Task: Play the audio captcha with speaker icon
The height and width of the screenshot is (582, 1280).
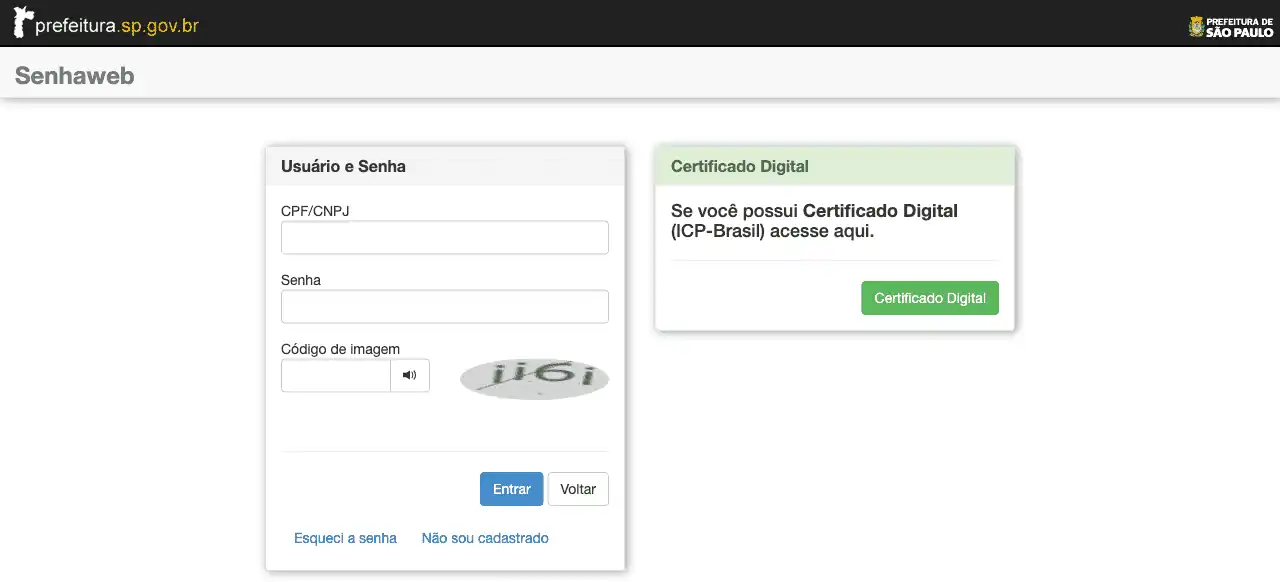Action: (x=409, y=376)
